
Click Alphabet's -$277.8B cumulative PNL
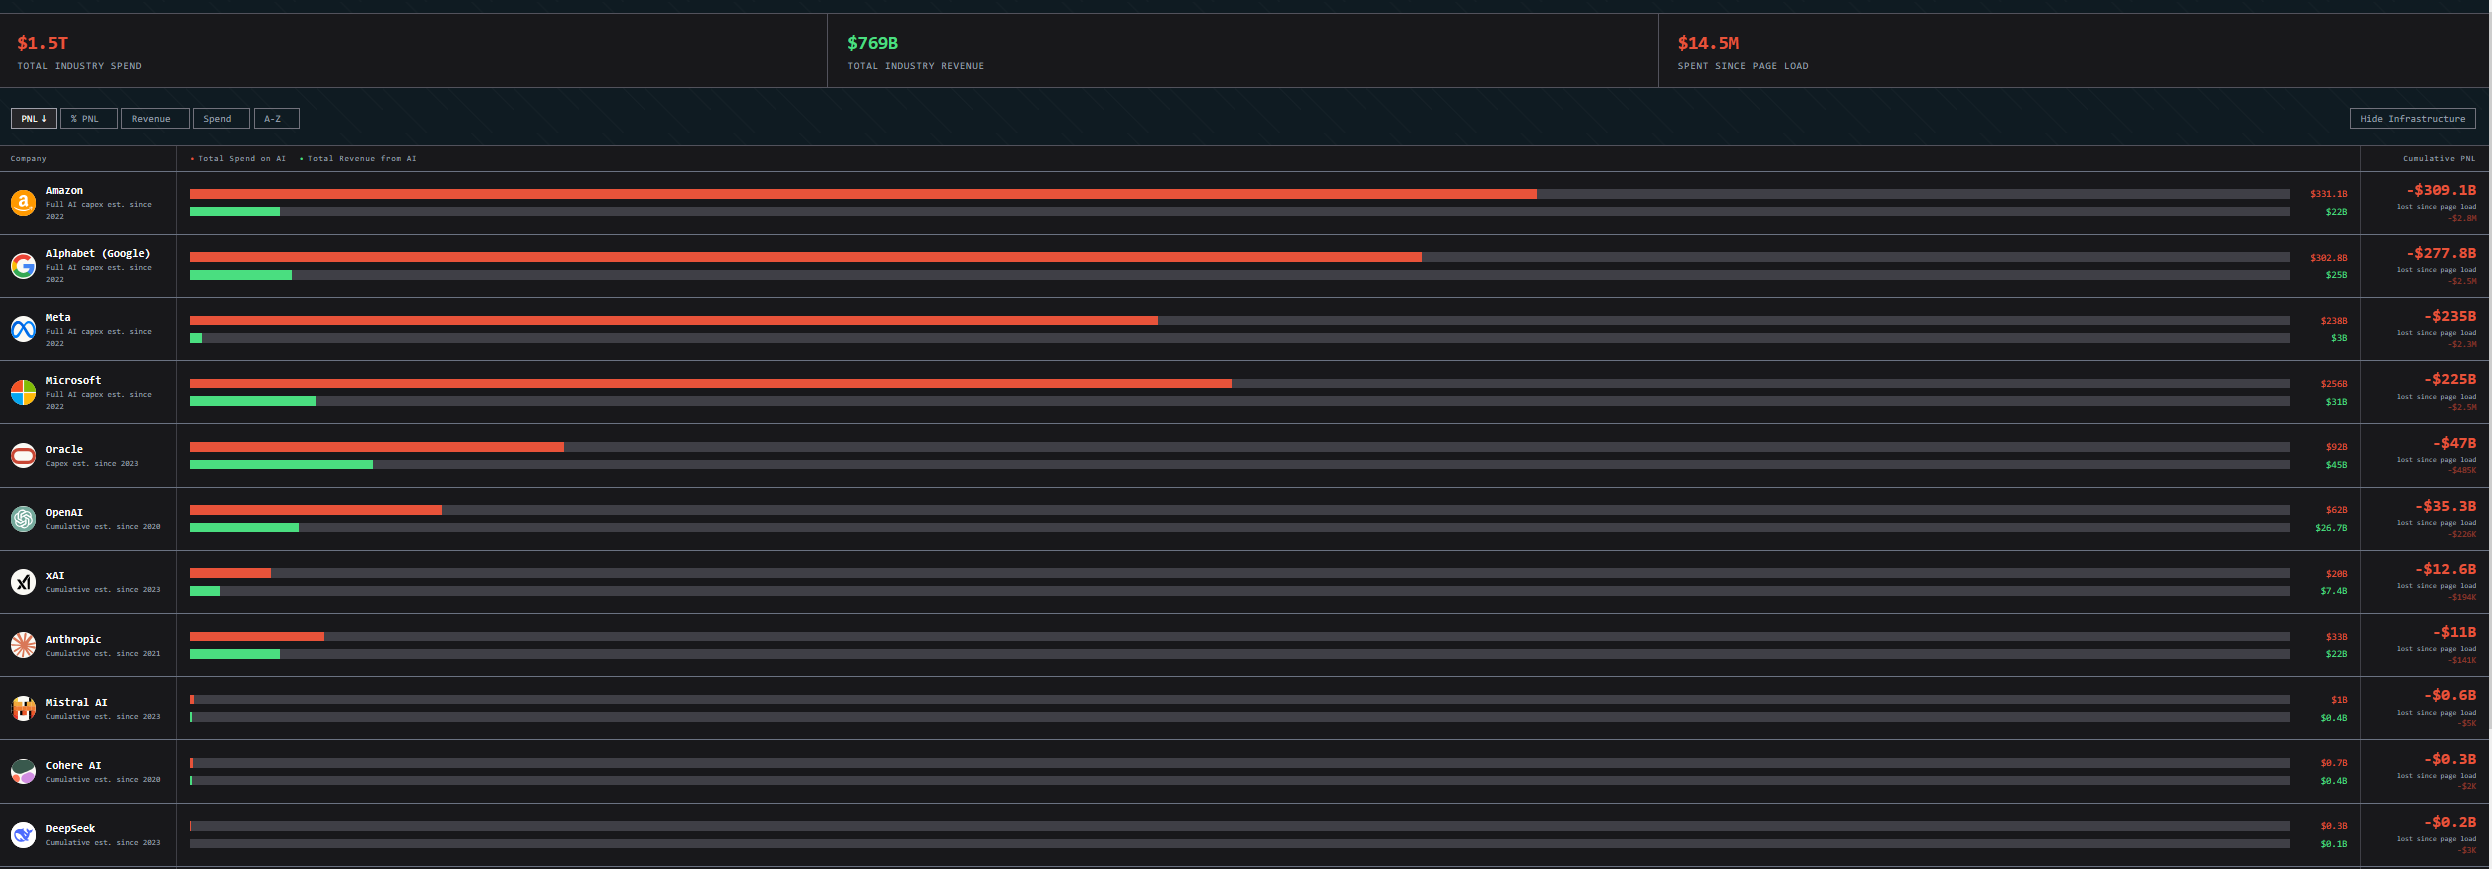coord(2441,253)
